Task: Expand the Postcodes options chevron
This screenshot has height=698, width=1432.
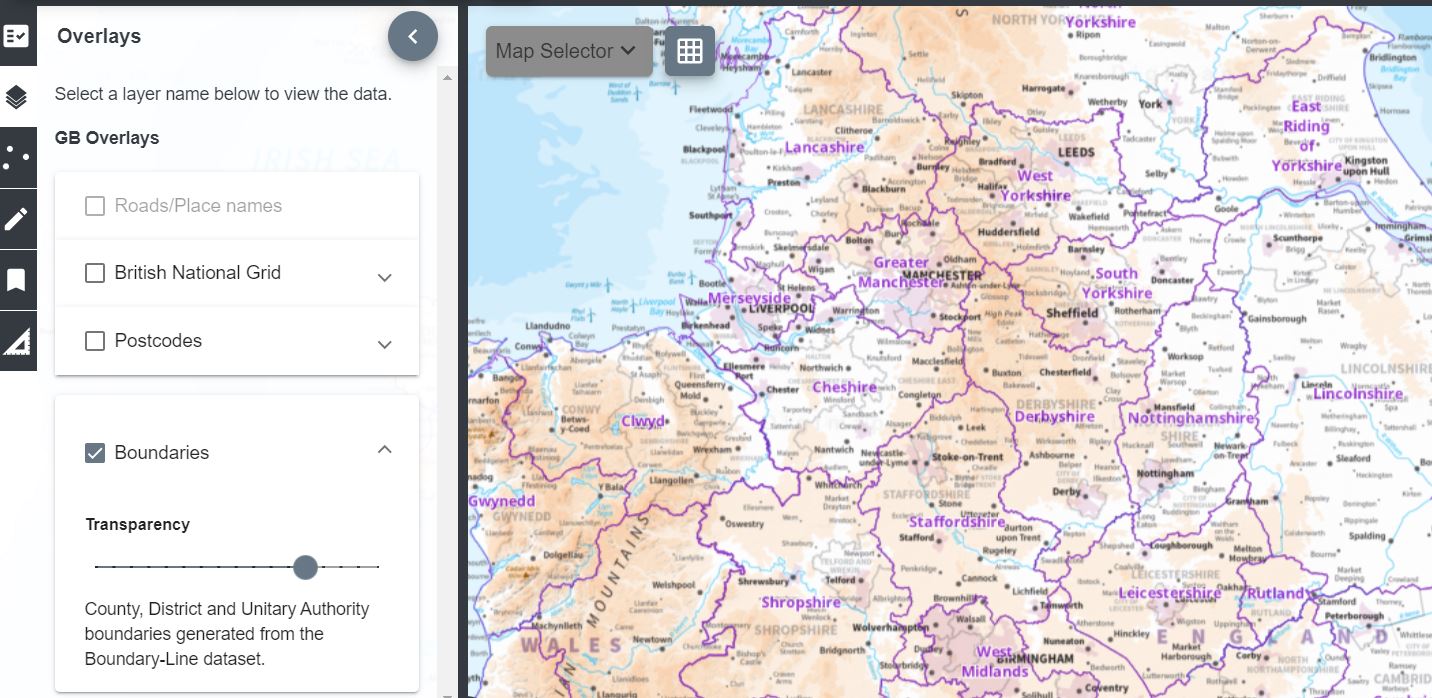Action: click(x=385, y=344)
